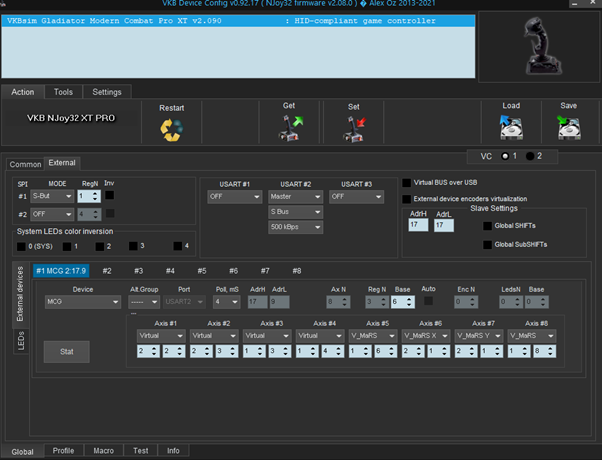Image resolution: width=602 pixels, height=460 pixels.
Task: Switch to the Test bottom tab
Action: click(141, 450)
